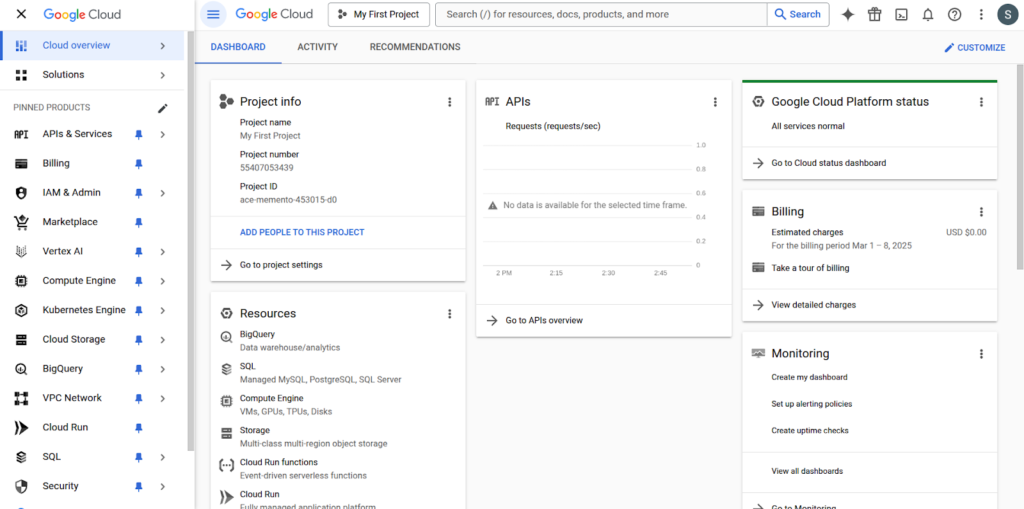Viewport: 1024px width, 509px height.
Task: Open Cloud overview menu item
Action: tap(92, 46)
